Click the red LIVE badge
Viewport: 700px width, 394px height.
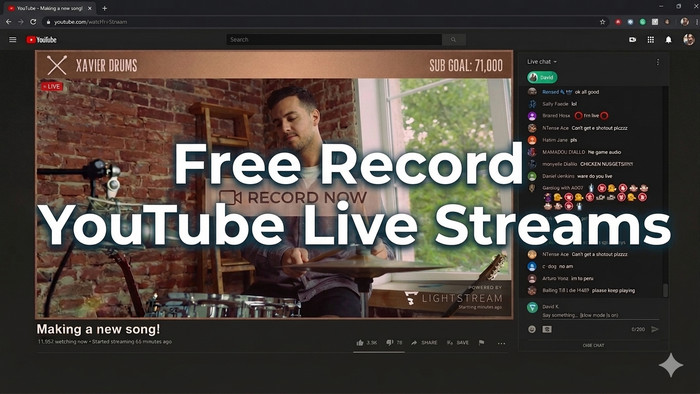pos(52,87)
